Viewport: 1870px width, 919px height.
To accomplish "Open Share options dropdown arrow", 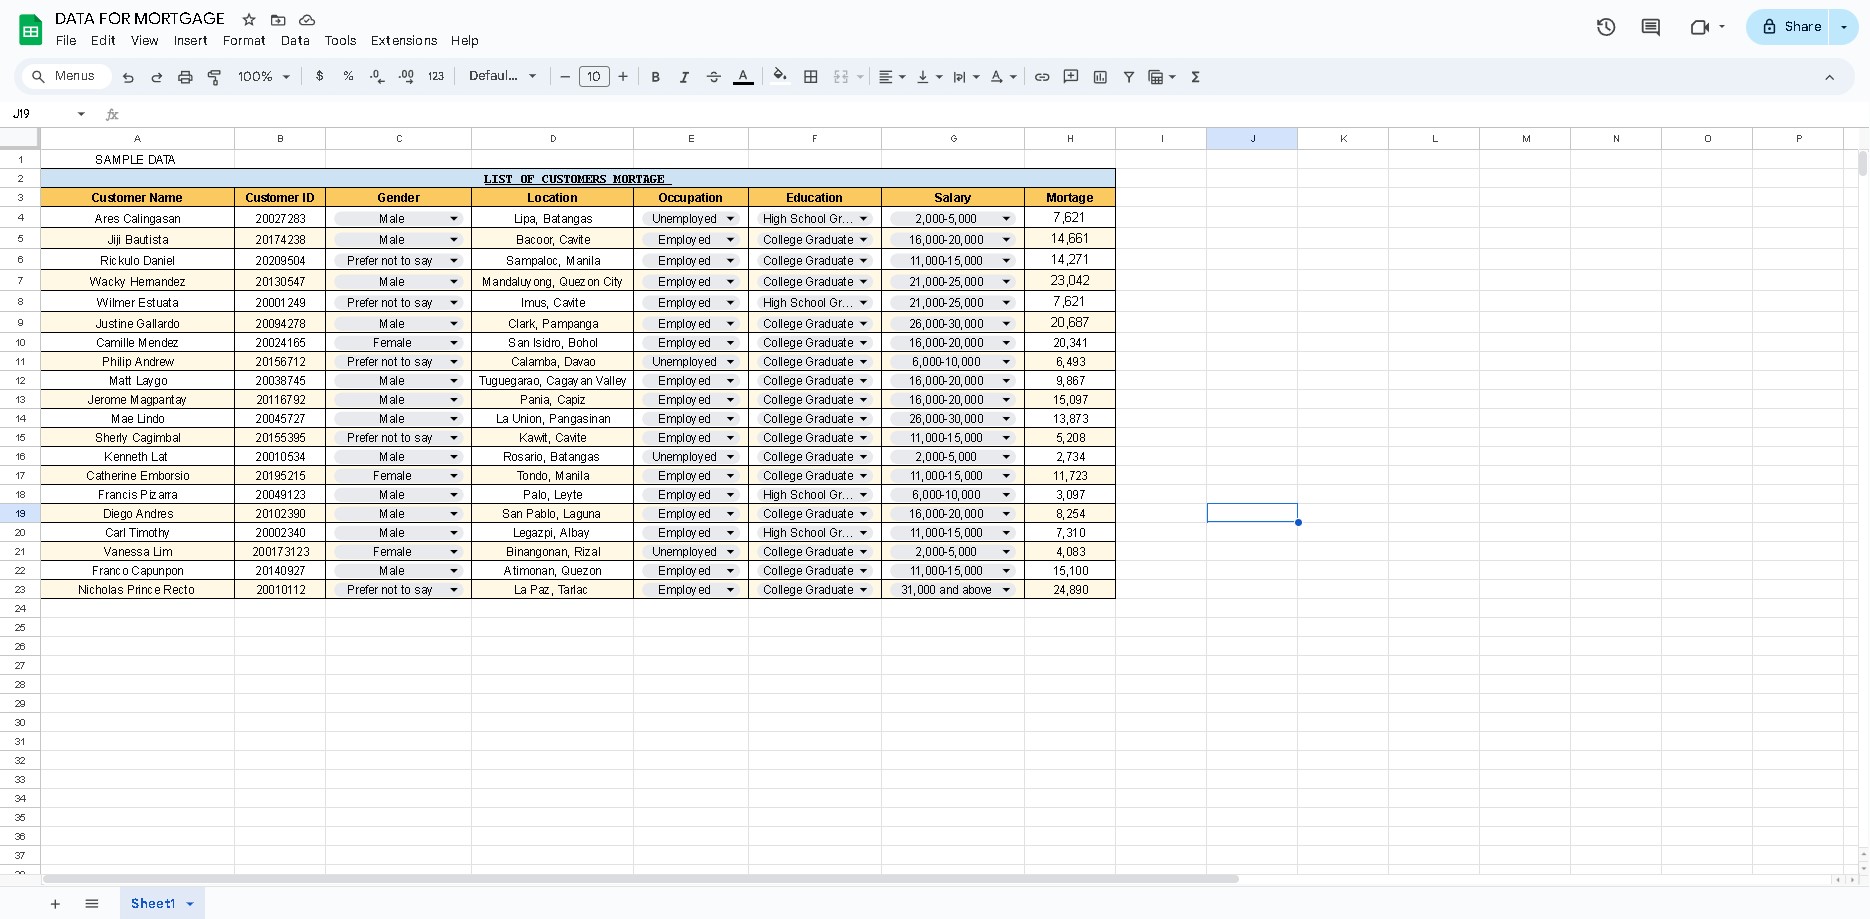I will click(1844, 27).
